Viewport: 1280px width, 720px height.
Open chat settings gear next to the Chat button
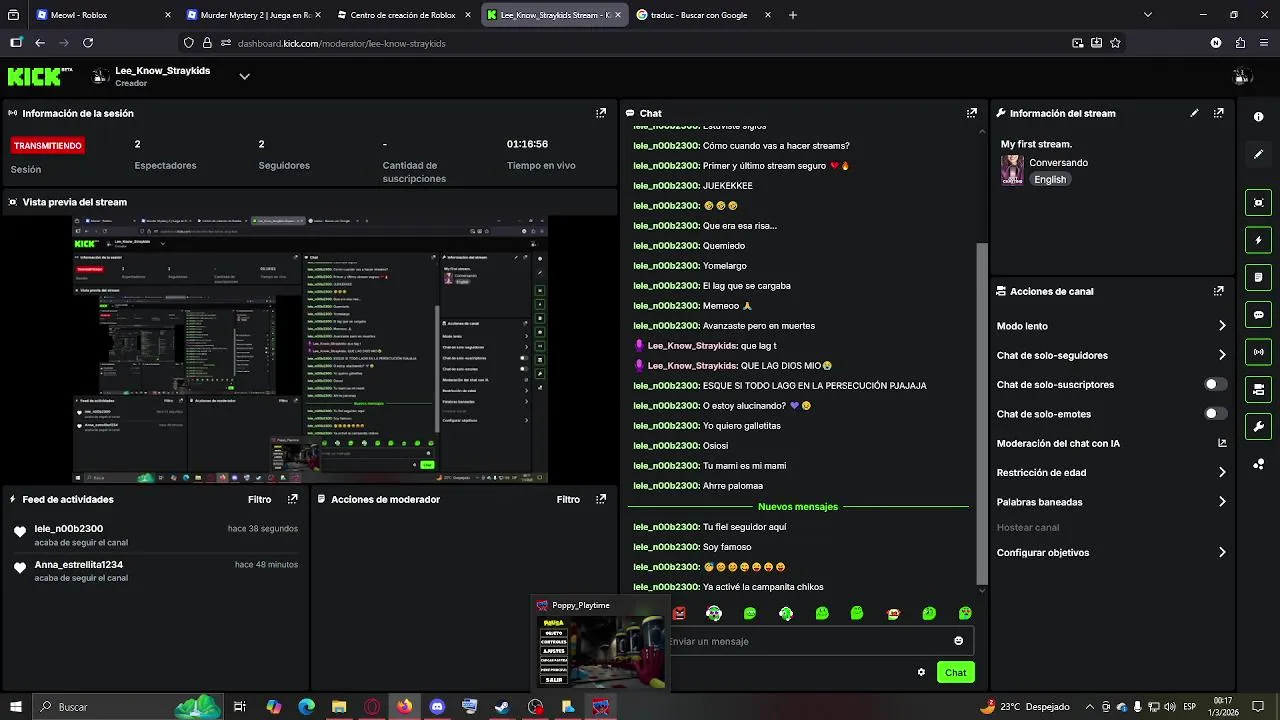[x=921, y=672]
